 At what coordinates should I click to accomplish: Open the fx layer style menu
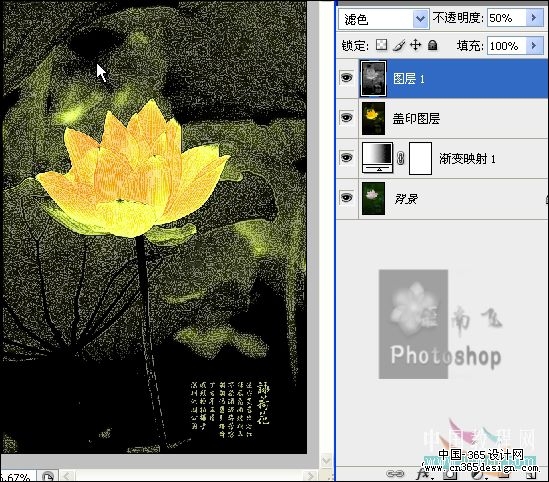tap(423, 474)
